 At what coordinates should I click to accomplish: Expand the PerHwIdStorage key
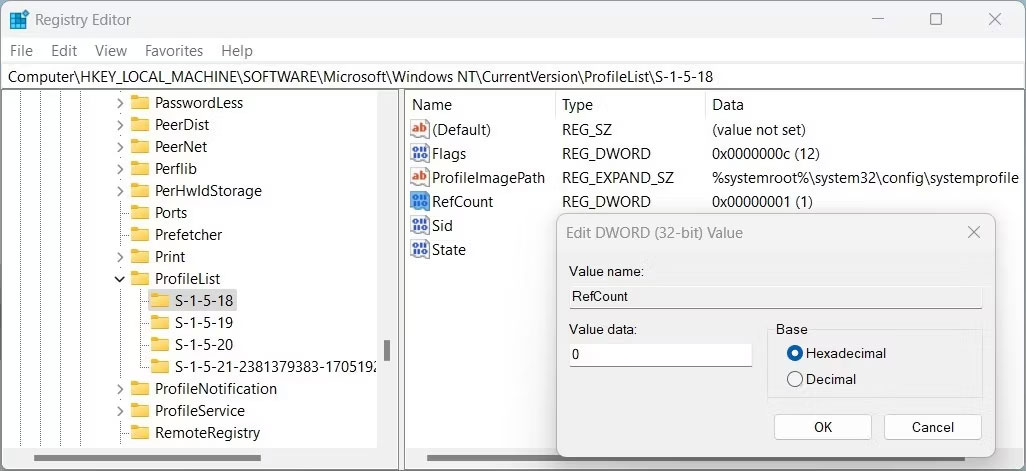pos(120,191)
